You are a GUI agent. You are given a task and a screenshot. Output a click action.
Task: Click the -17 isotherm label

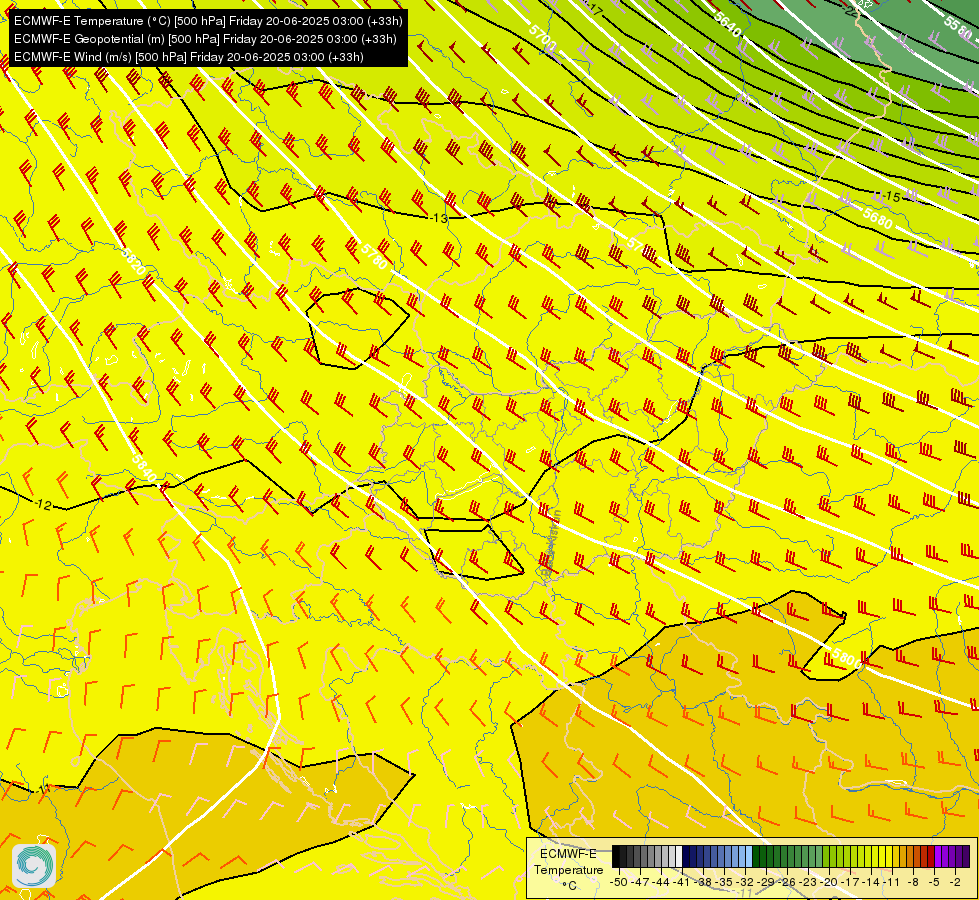595,10
